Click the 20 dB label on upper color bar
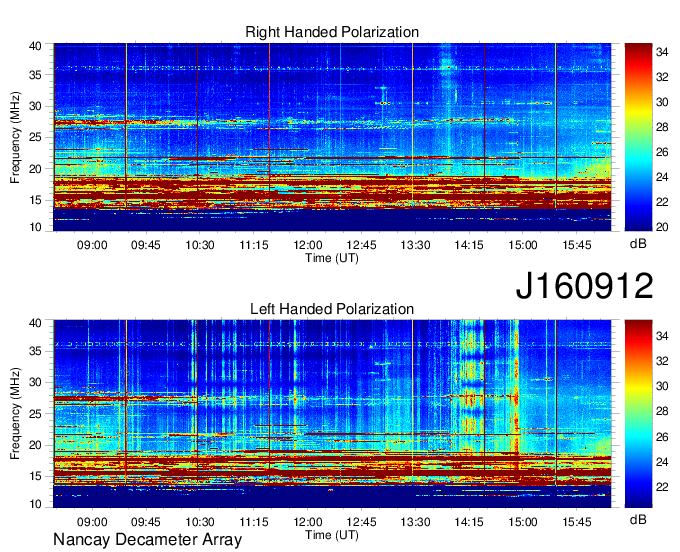The image size is (680, 552). tap(662, 227)
